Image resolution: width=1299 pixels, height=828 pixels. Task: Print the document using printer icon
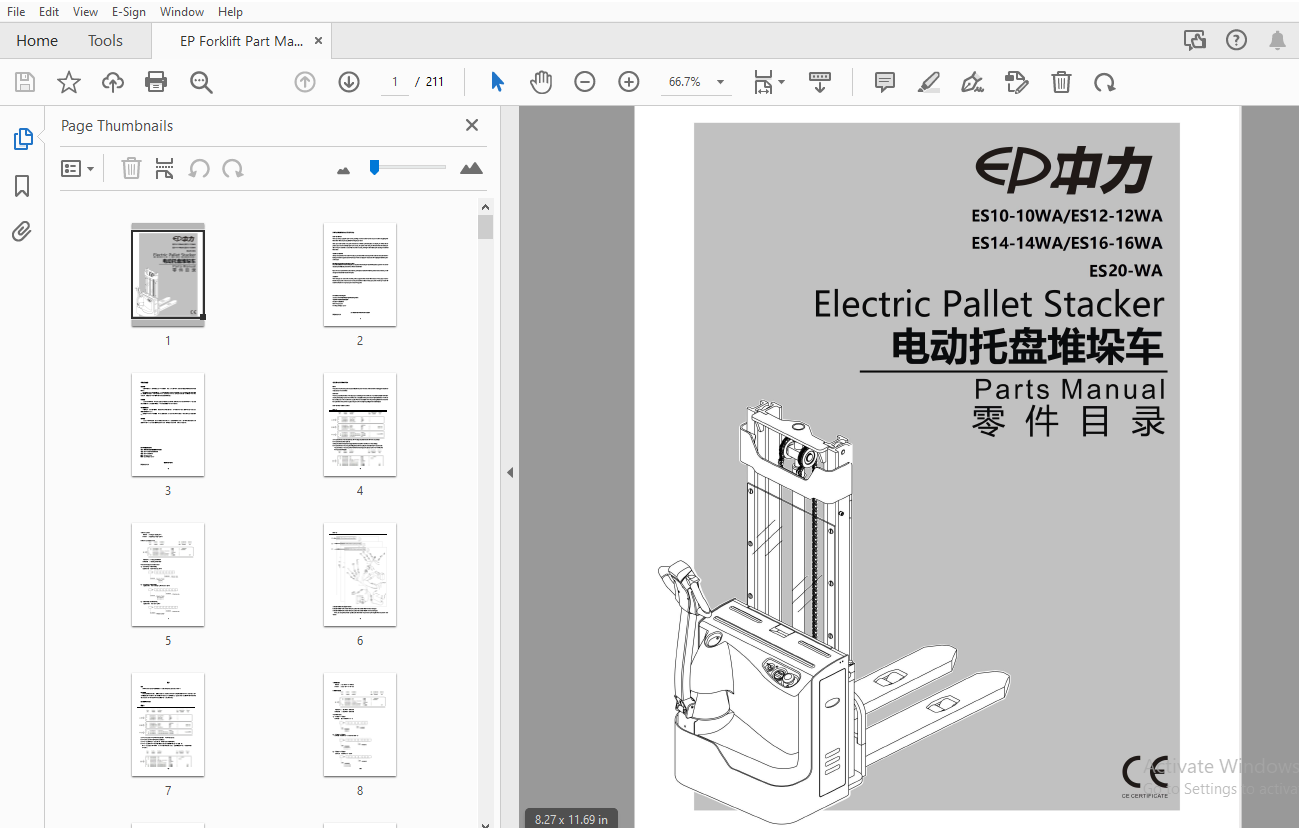pos(156,82)
